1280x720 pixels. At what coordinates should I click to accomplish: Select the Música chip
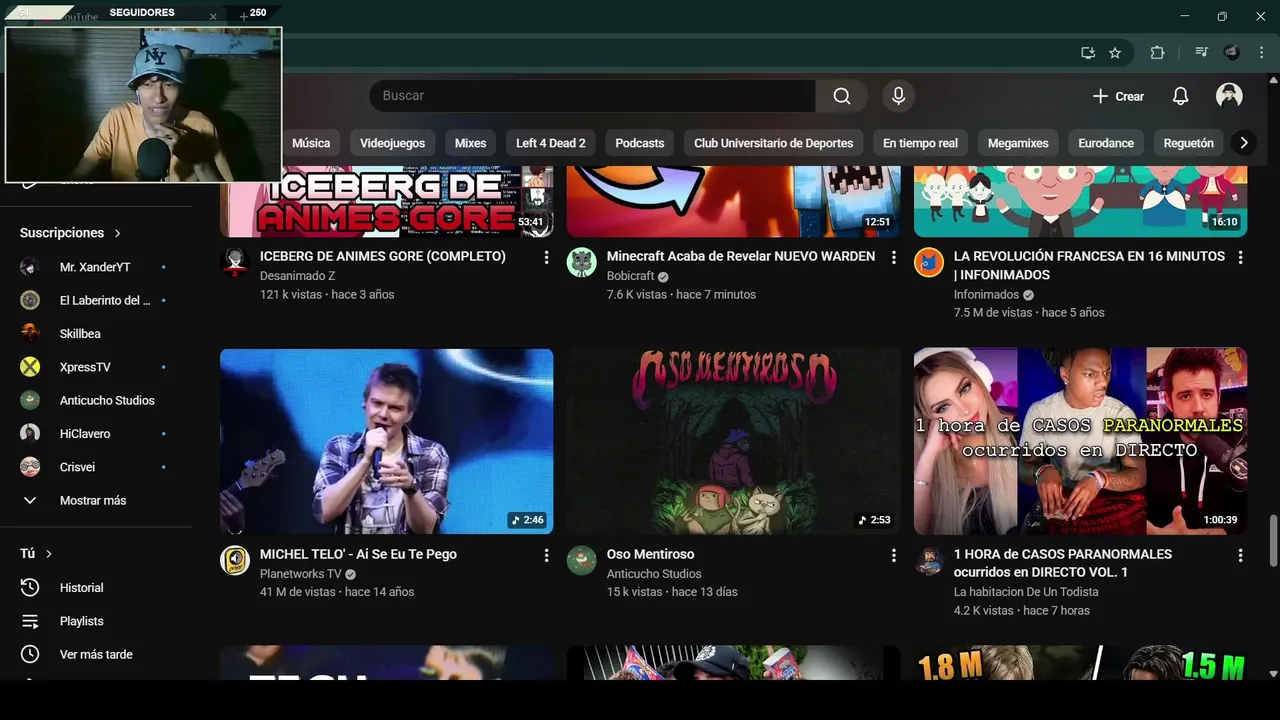pyautogui.click(x=311, y=143)
